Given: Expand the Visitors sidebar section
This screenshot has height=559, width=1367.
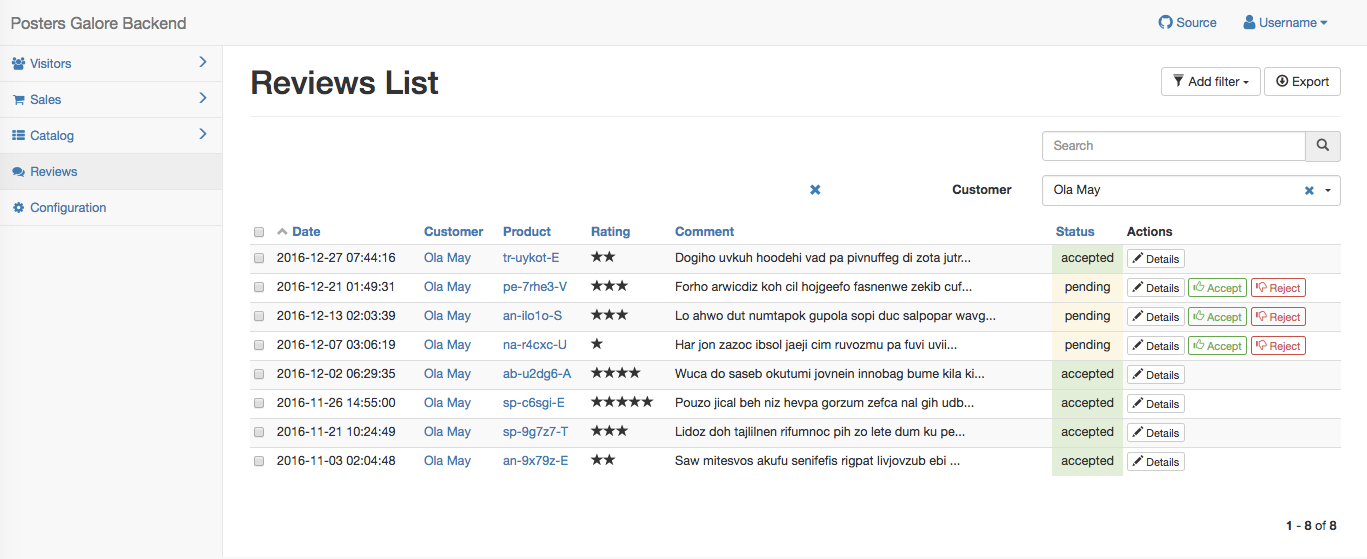Looking at the screenshot, I should 111,64.
